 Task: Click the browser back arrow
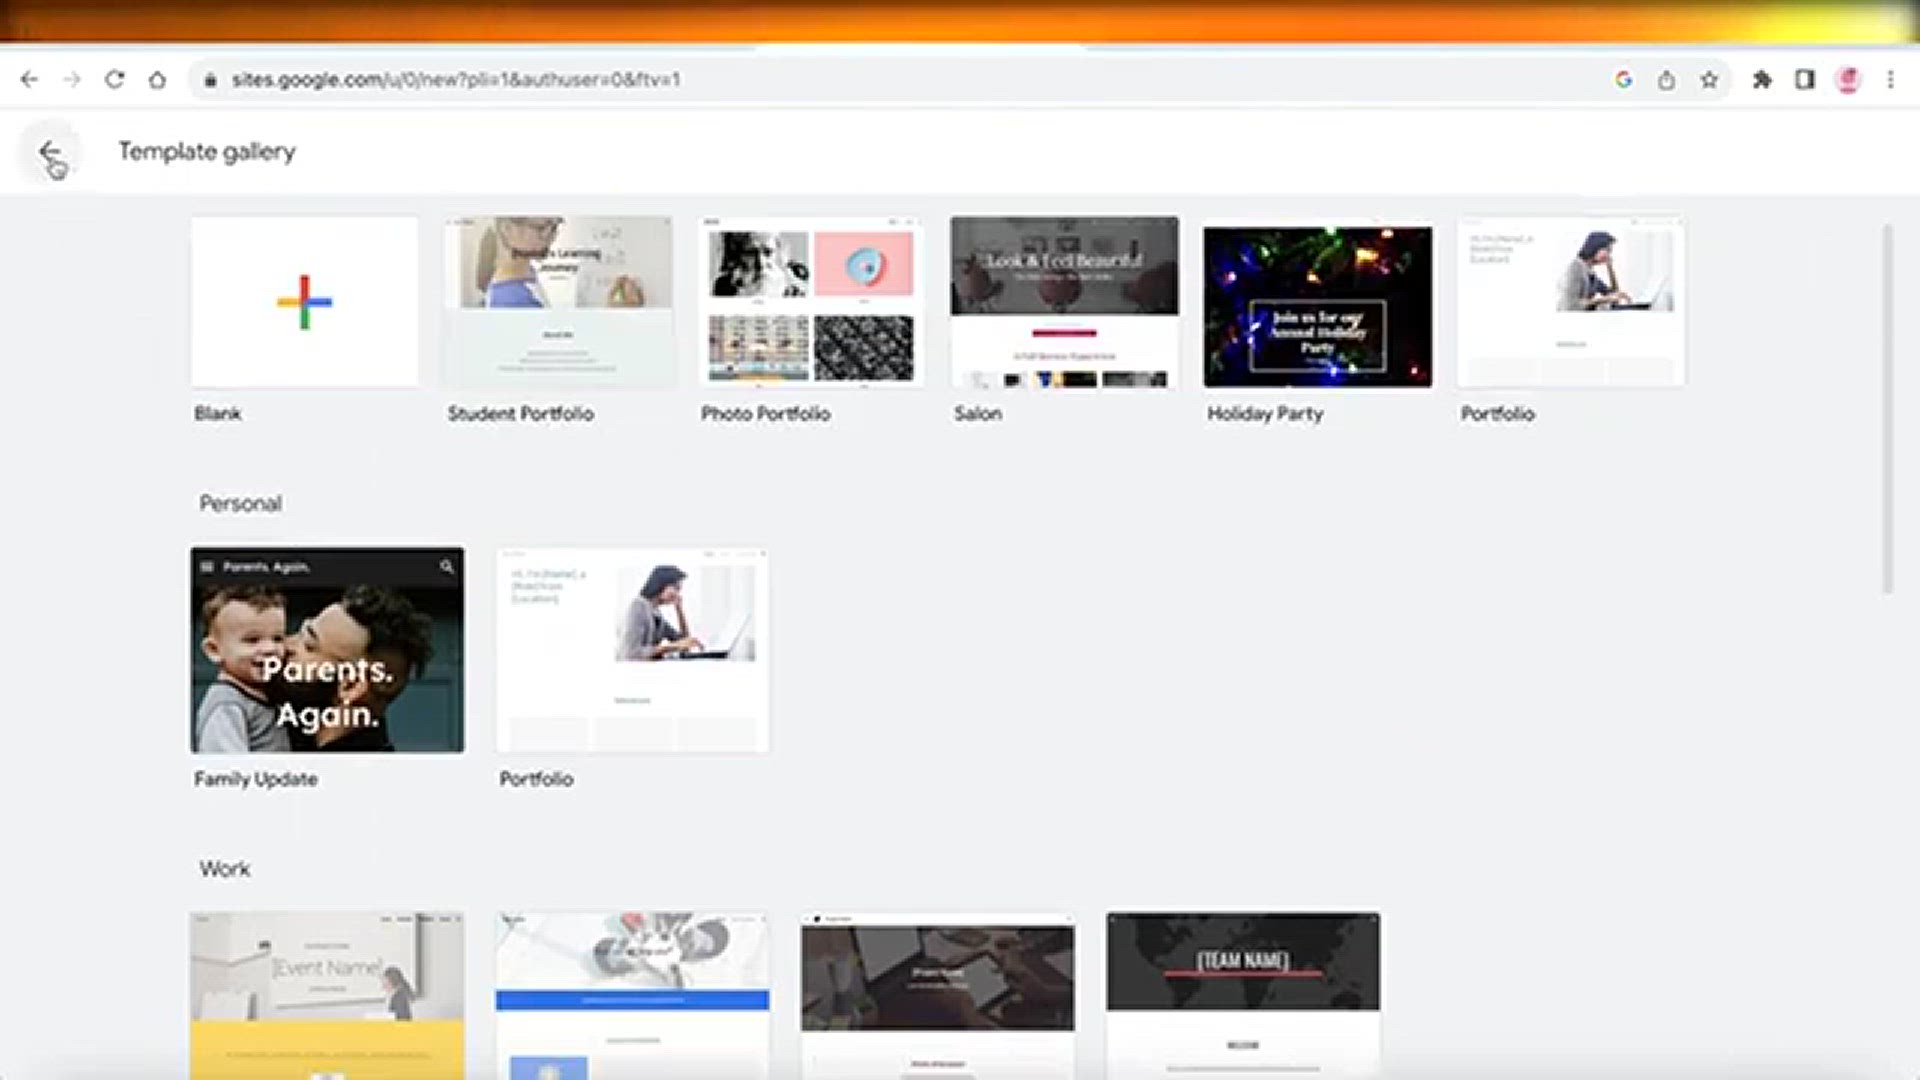tap(29, 80)
